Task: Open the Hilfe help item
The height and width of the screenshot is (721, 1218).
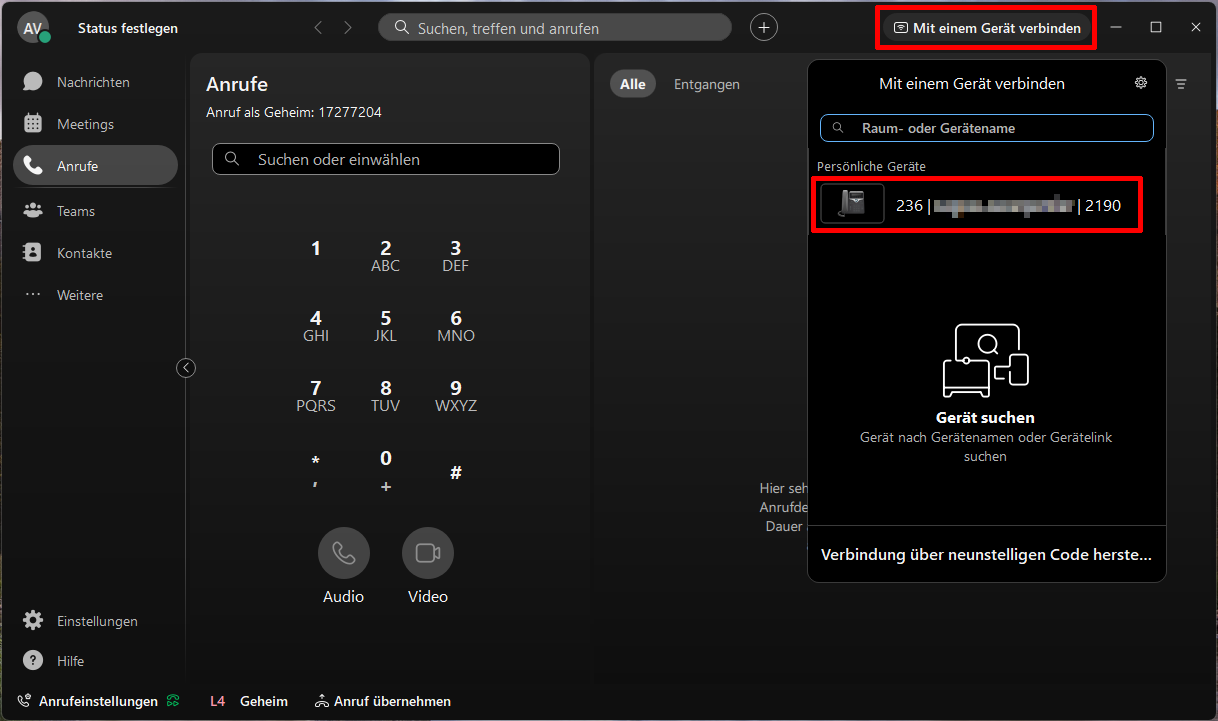Action: click(x=70, y=661)
